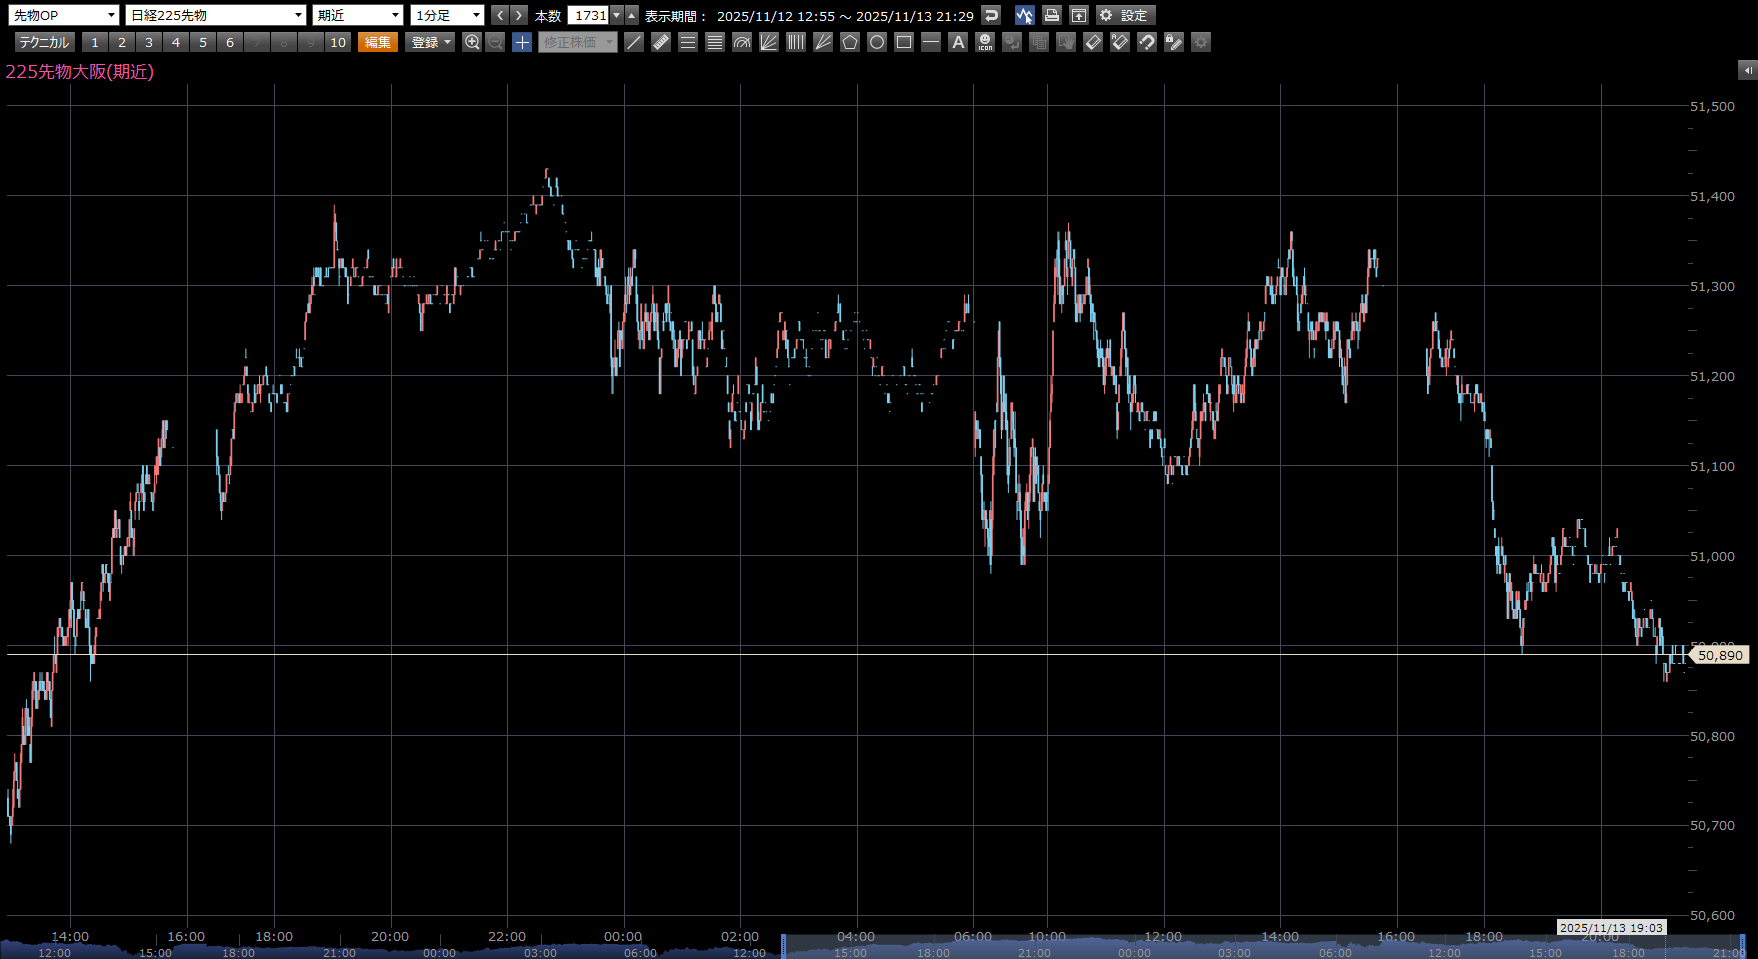Select the circle drawing tool
Screen dimensions: 1758x959
coord(877,42)
